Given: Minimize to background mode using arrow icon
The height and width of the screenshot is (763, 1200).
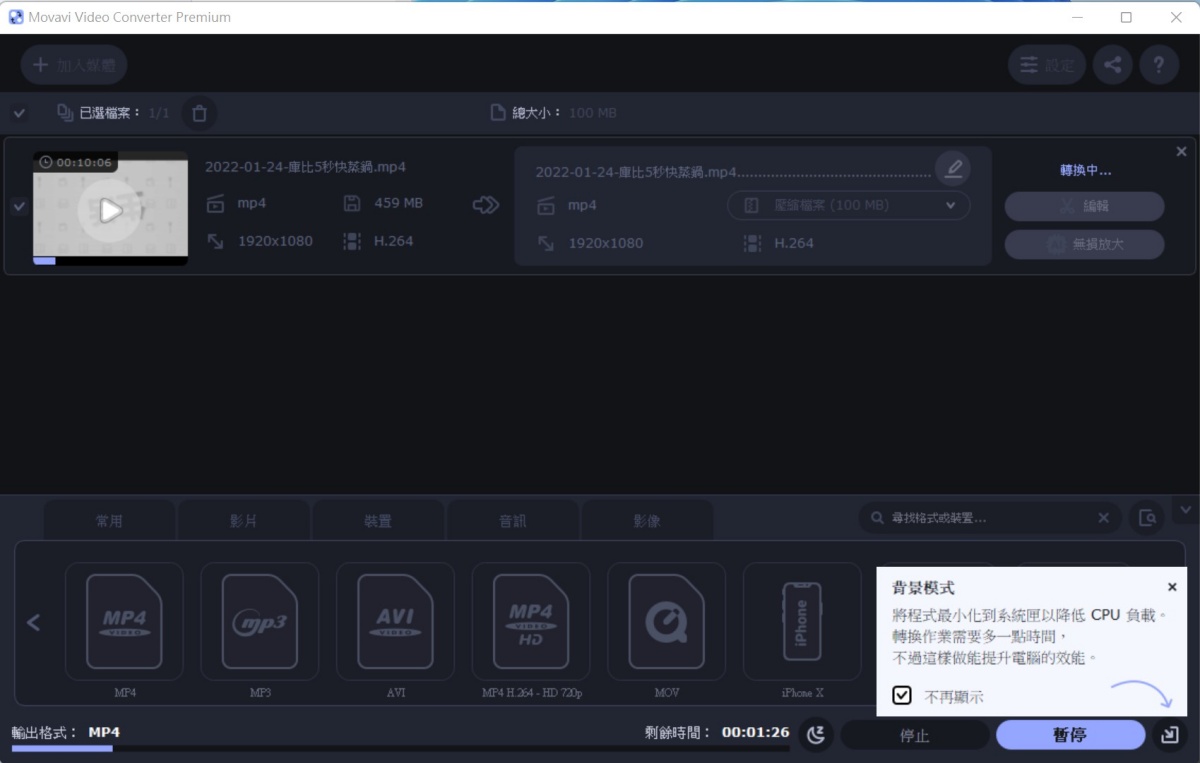Looking at the screenshot, I should click(1169, 735).
